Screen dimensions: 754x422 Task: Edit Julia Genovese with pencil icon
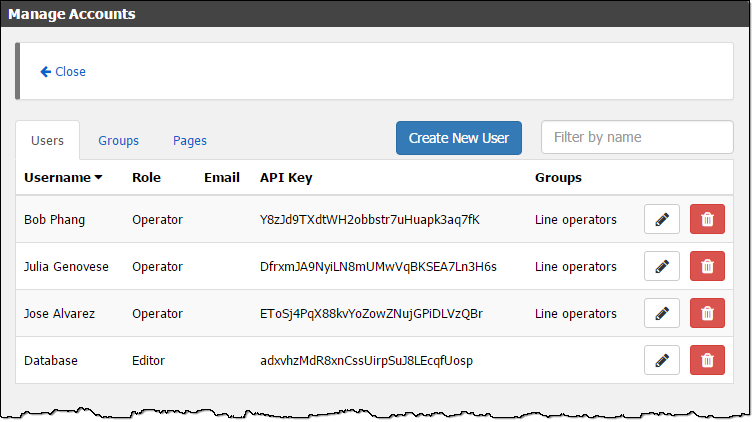(662, 266)
